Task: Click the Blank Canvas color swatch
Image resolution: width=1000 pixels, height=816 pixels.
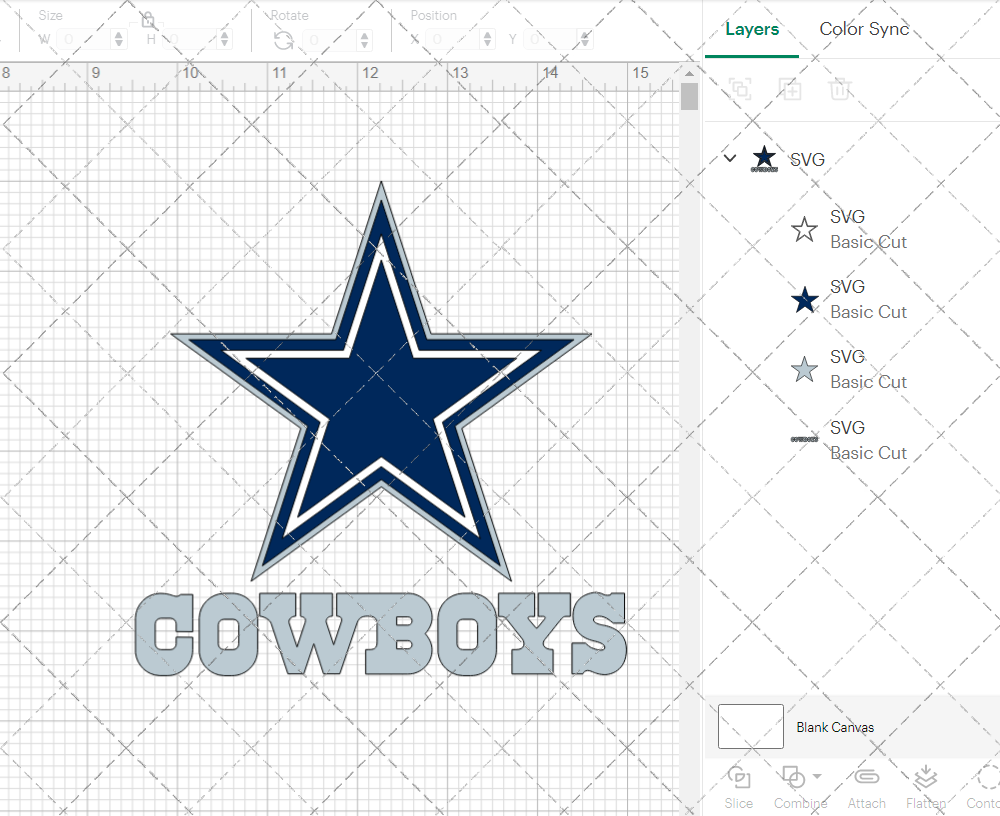Action: click(x=750, y=727)
